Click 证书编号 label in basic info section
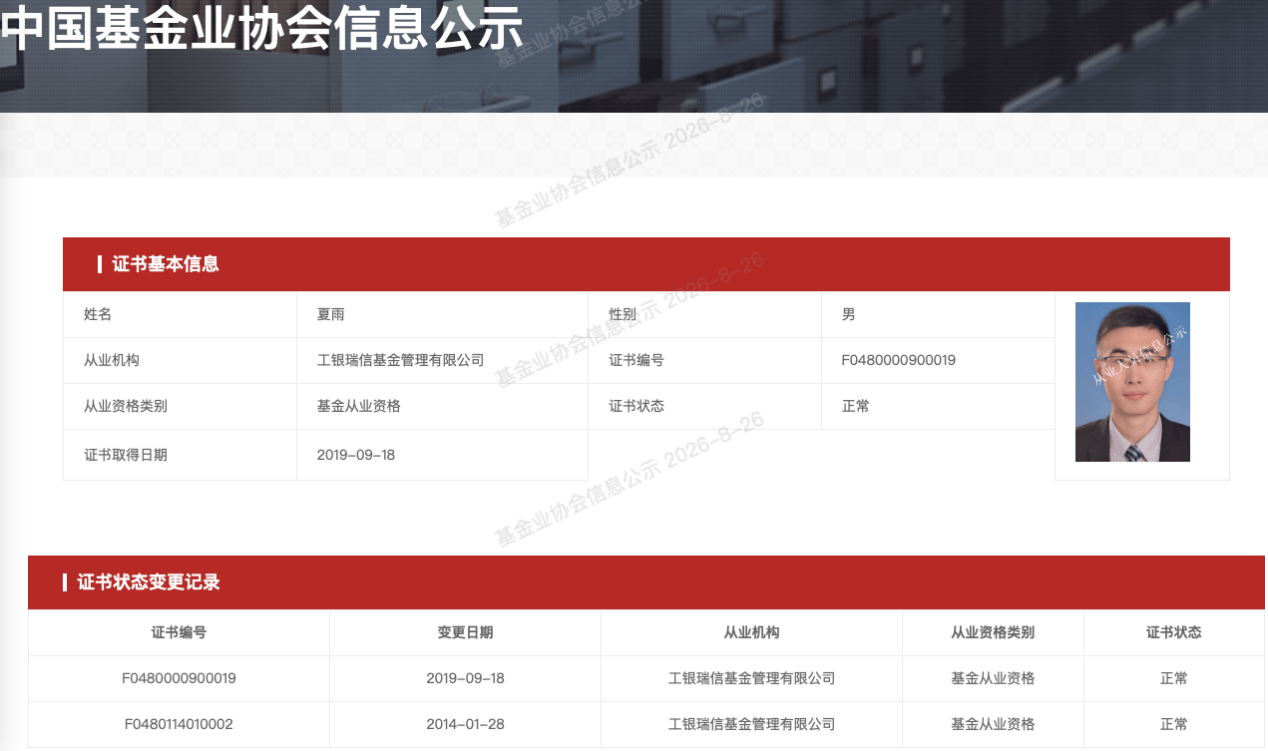 [x=637, y=360]
